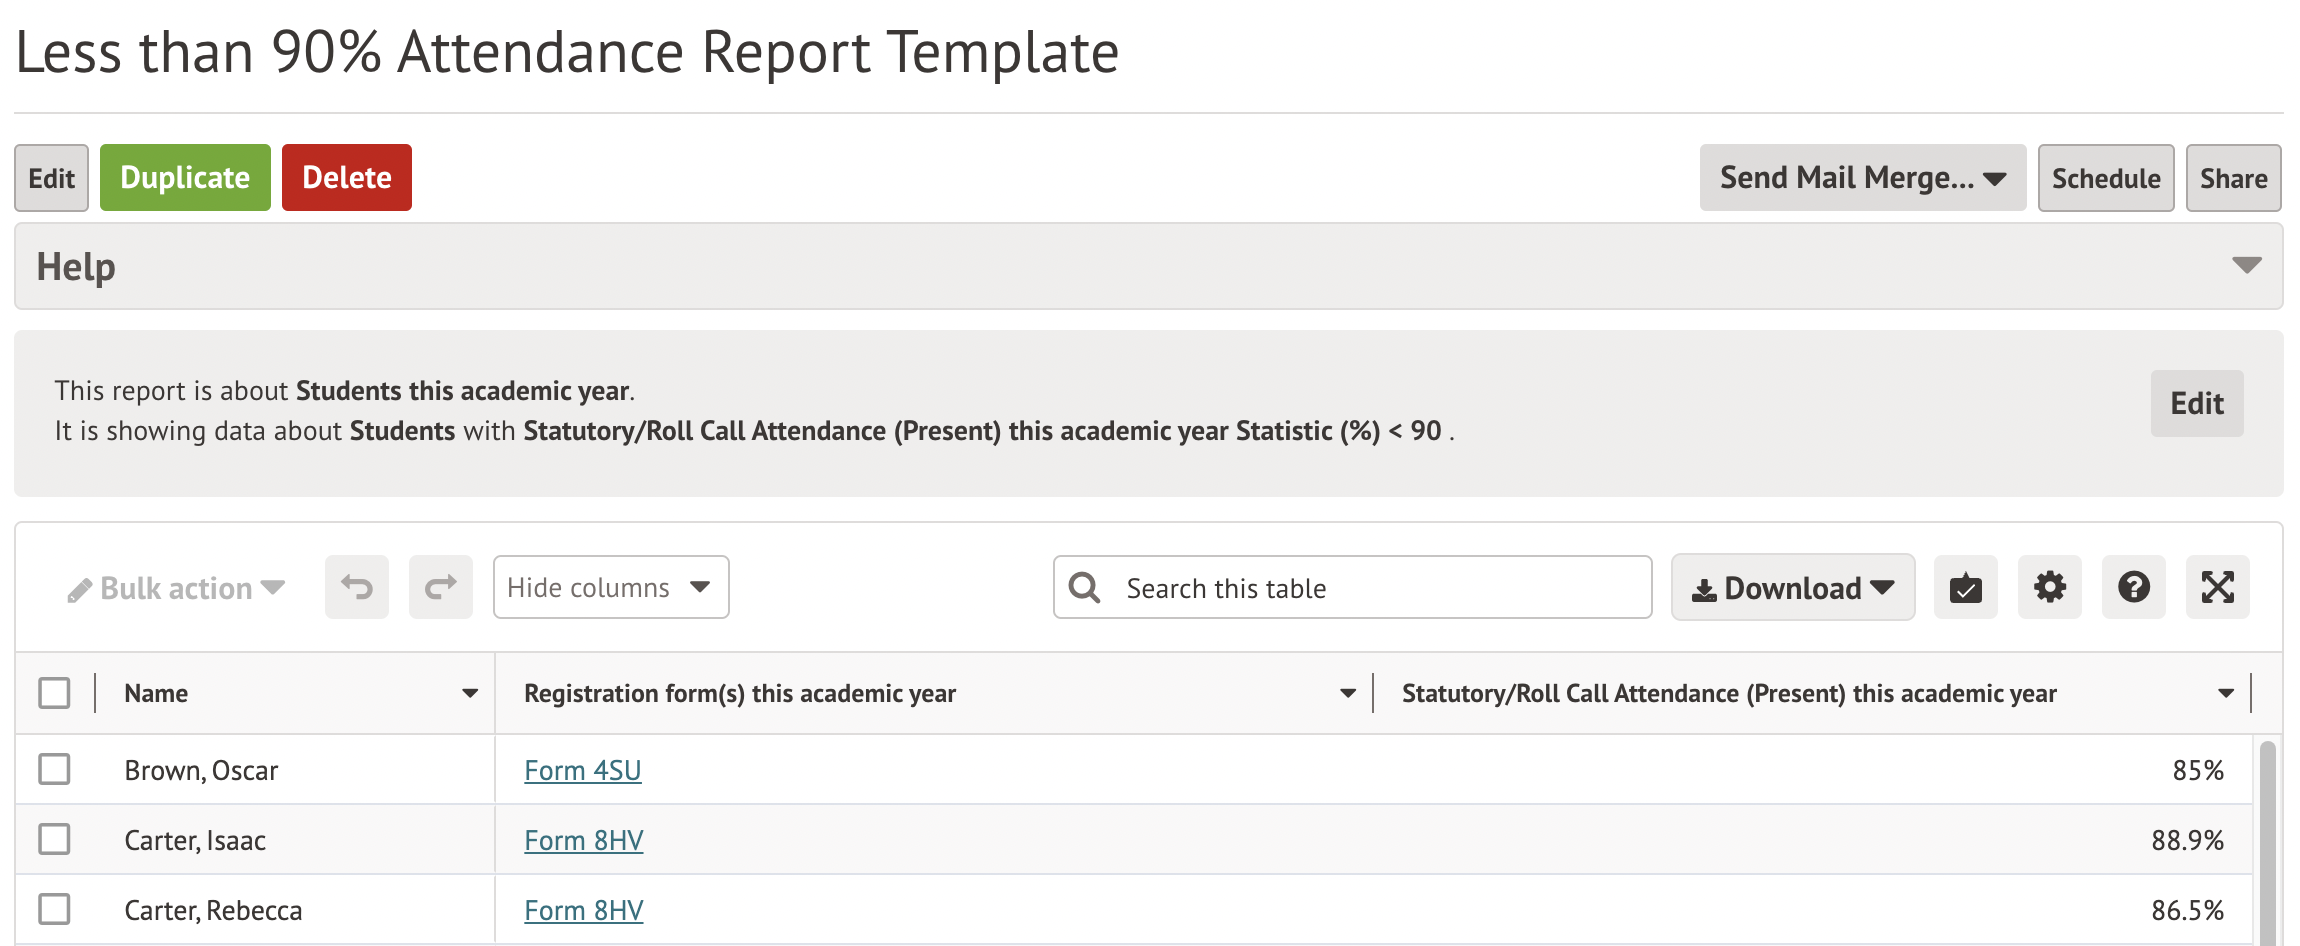Click the table's vertical scrollbar

coord(2267,840)
